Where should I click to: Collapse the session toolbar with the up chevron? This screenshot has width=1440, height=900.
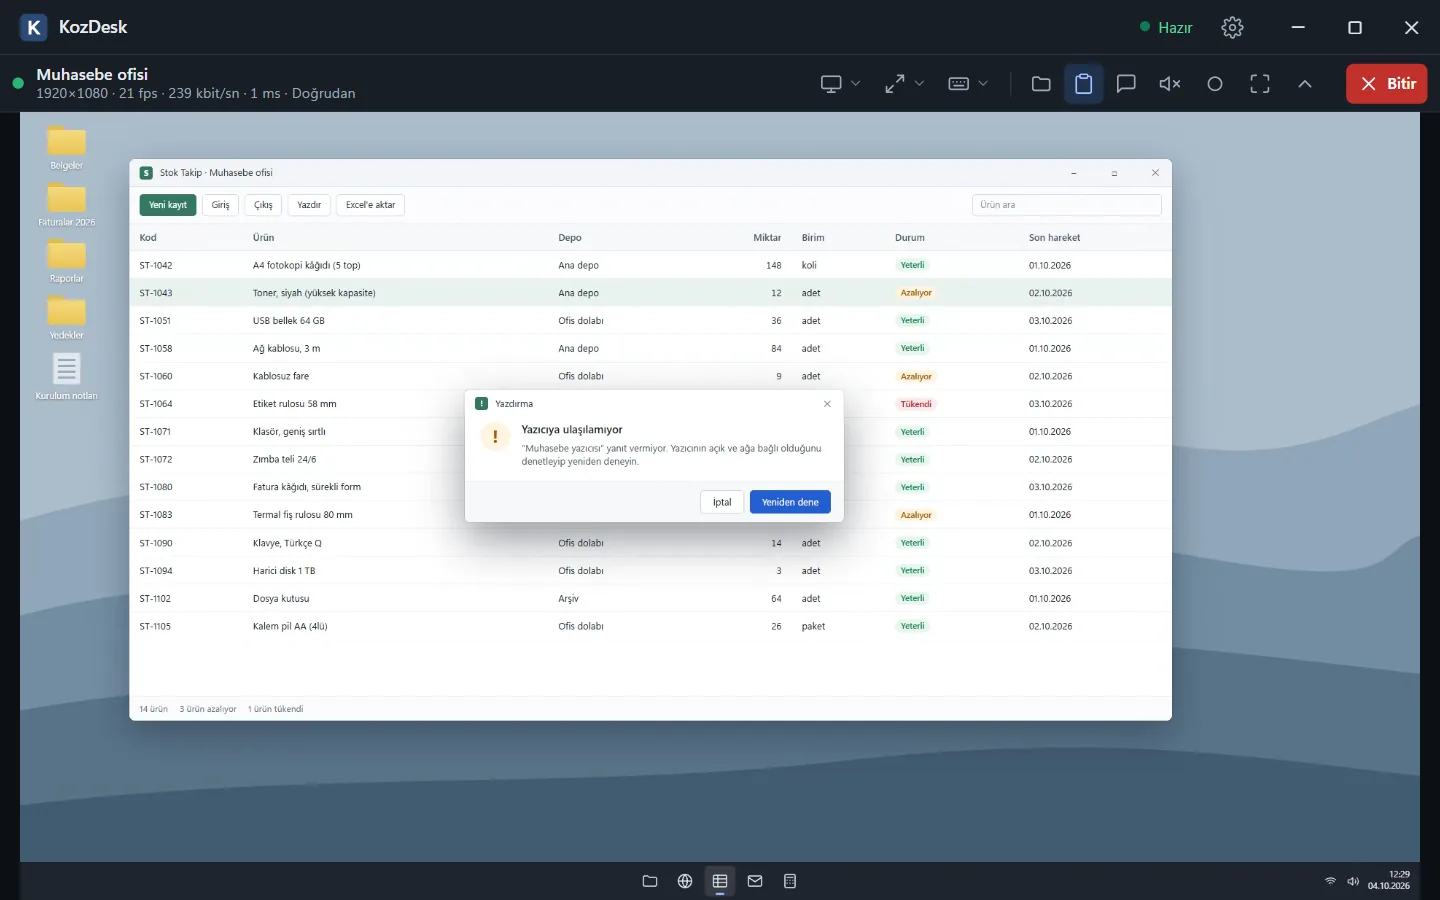1305,84
